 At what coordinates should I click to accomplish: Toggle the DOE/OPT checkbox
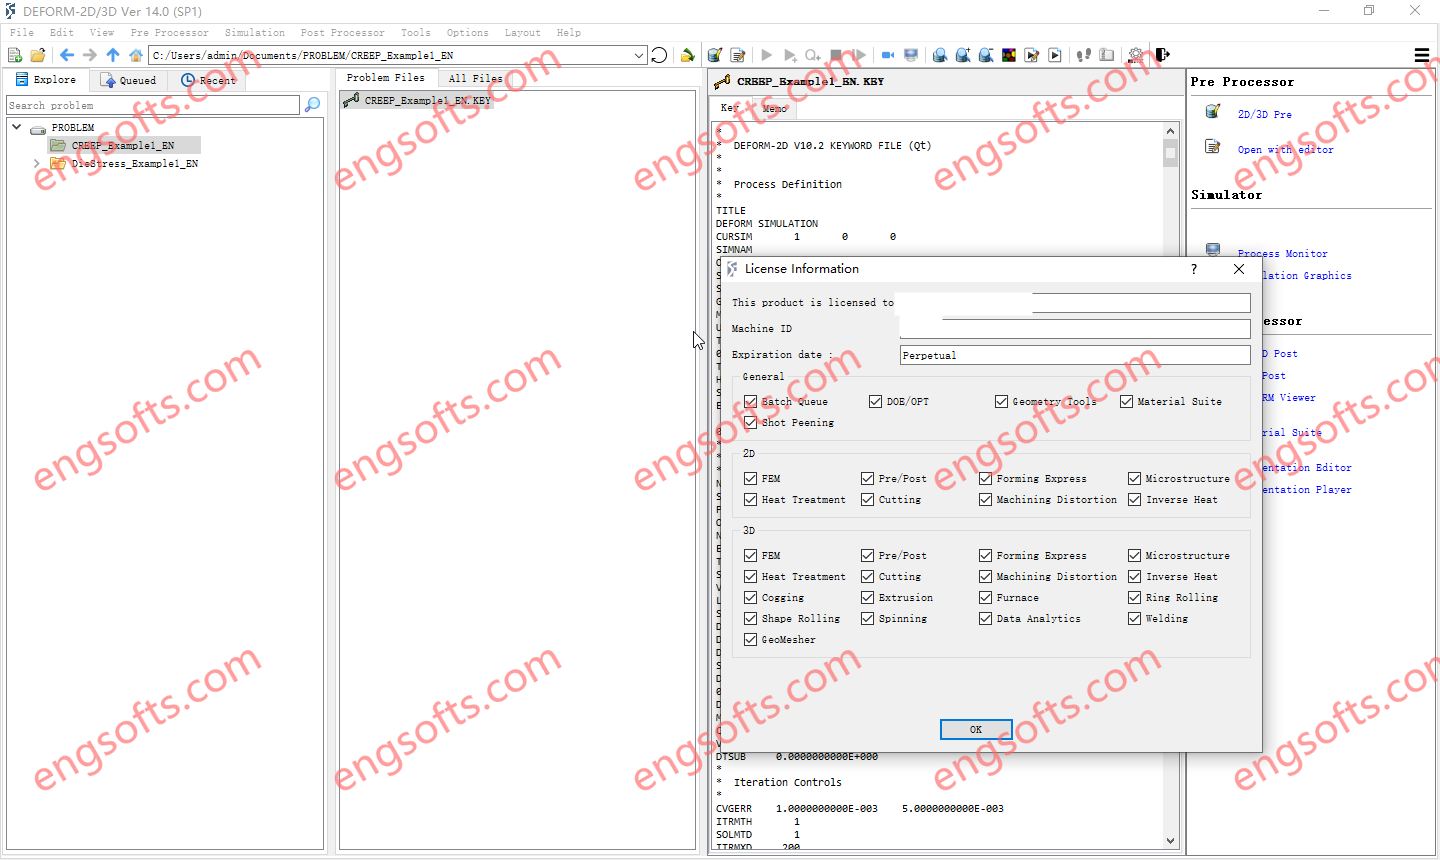tap(875, 401)
